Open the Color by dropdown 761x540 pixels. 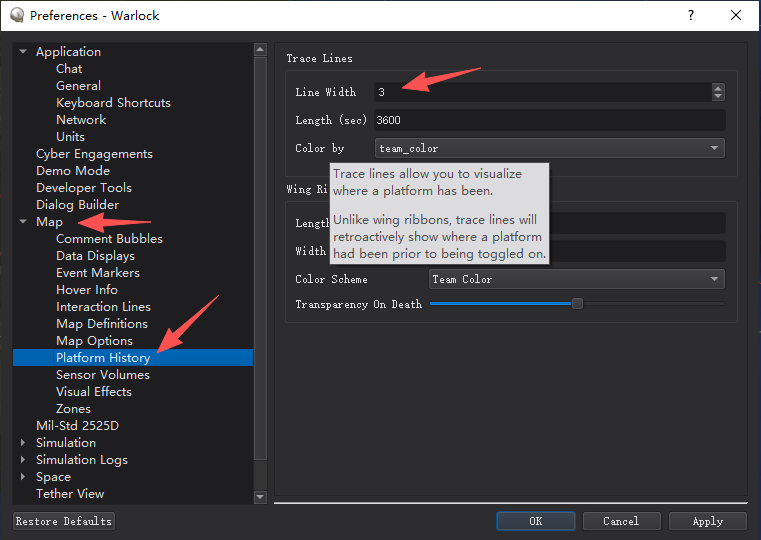[549, 148]
